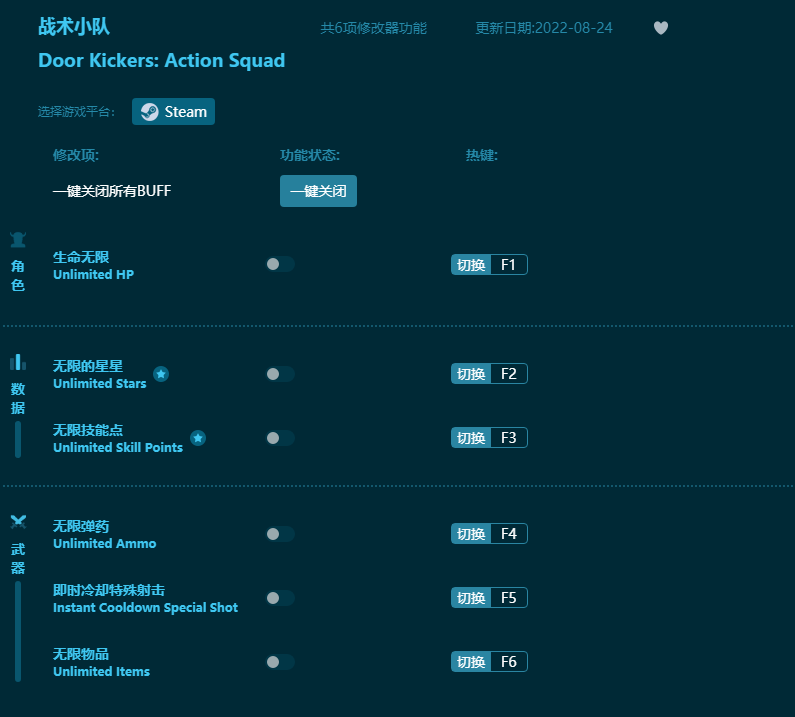Click the 选择游戏平台 label
Screen dimensions: 795x717
(x=77, y=112)
